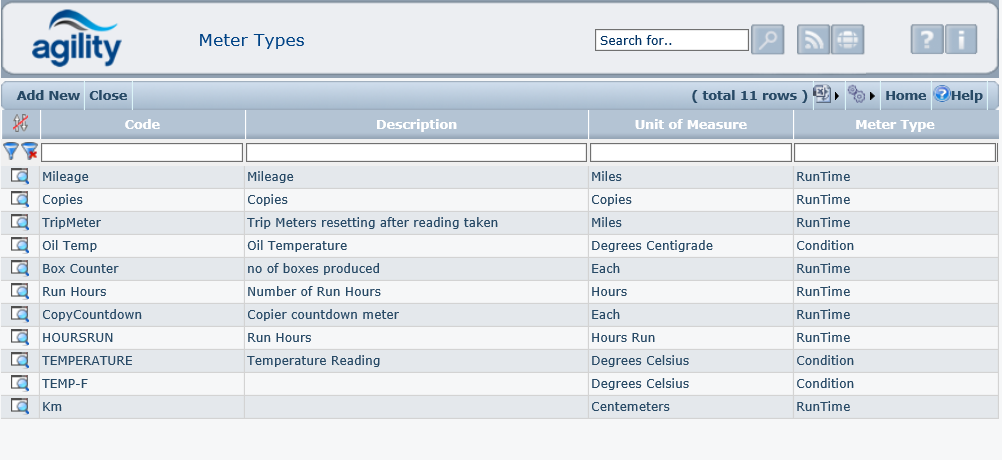View details icon for Mileage row
The width and height of the screenshot is (1002, 460).
20,176
